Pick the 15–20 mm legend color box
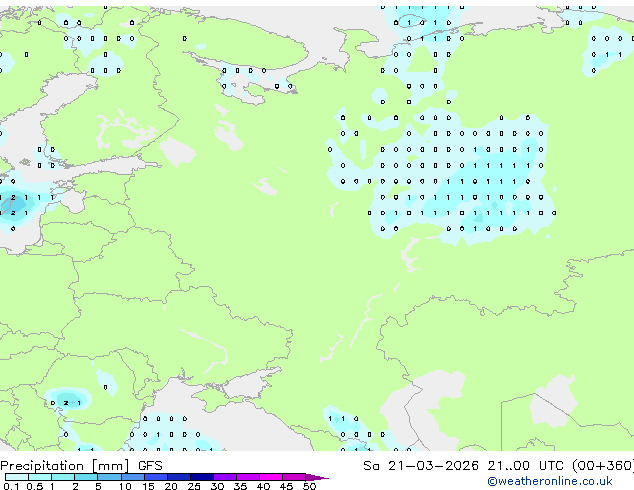Viewport: 634px width, 490px height. (156, 477)
